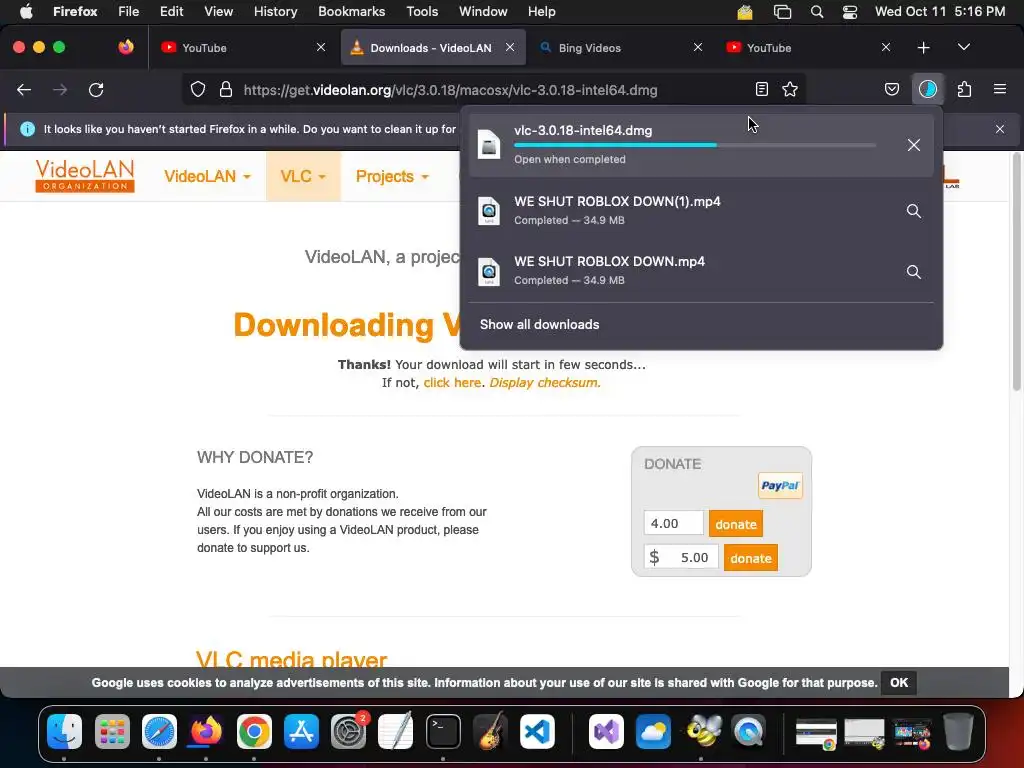The width and height of the screenshot is (1024, 768).
Task: Open the Apple menu
Action: [25, 12]
